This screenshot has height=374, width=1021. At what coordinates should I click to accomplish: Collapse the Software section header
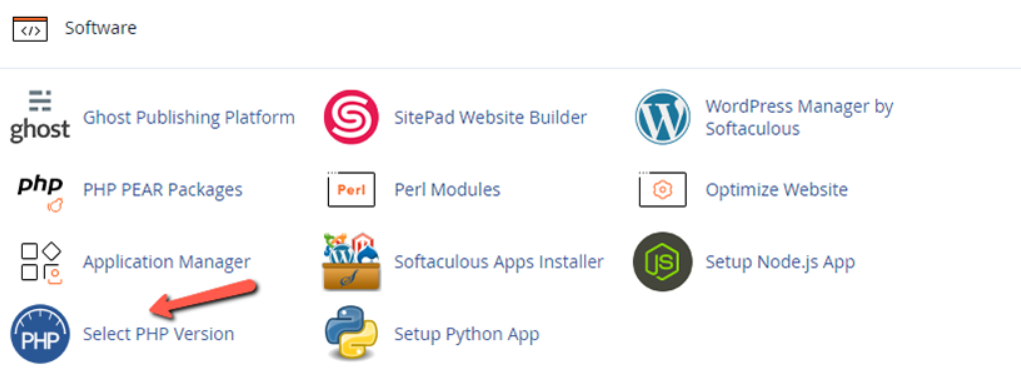[101, 28]
